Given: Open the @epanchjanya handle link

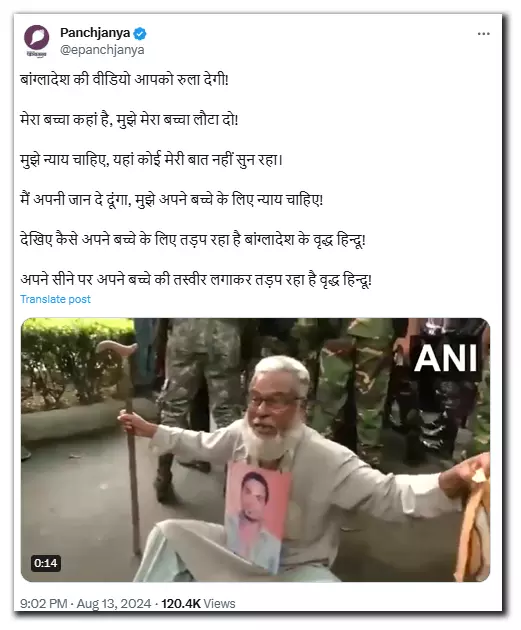Looking at the screenshot, I should (x=102, y=50).
